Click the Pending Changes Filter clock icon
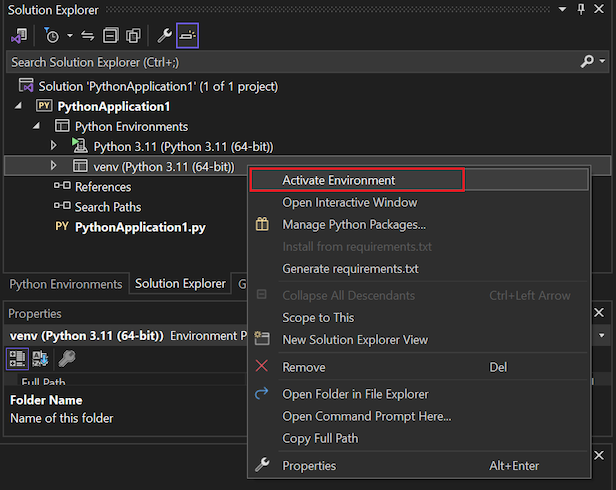This screenshot has width=616, height=490. [x=51, y=36]
